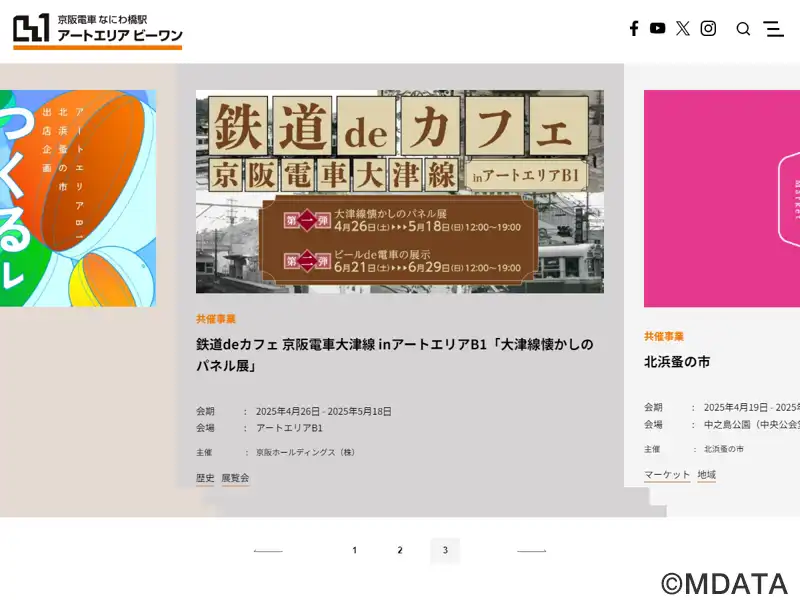Screen dimensions: 800x600
Task: Select pagination page 2
Action: click(x=400, y=551)
